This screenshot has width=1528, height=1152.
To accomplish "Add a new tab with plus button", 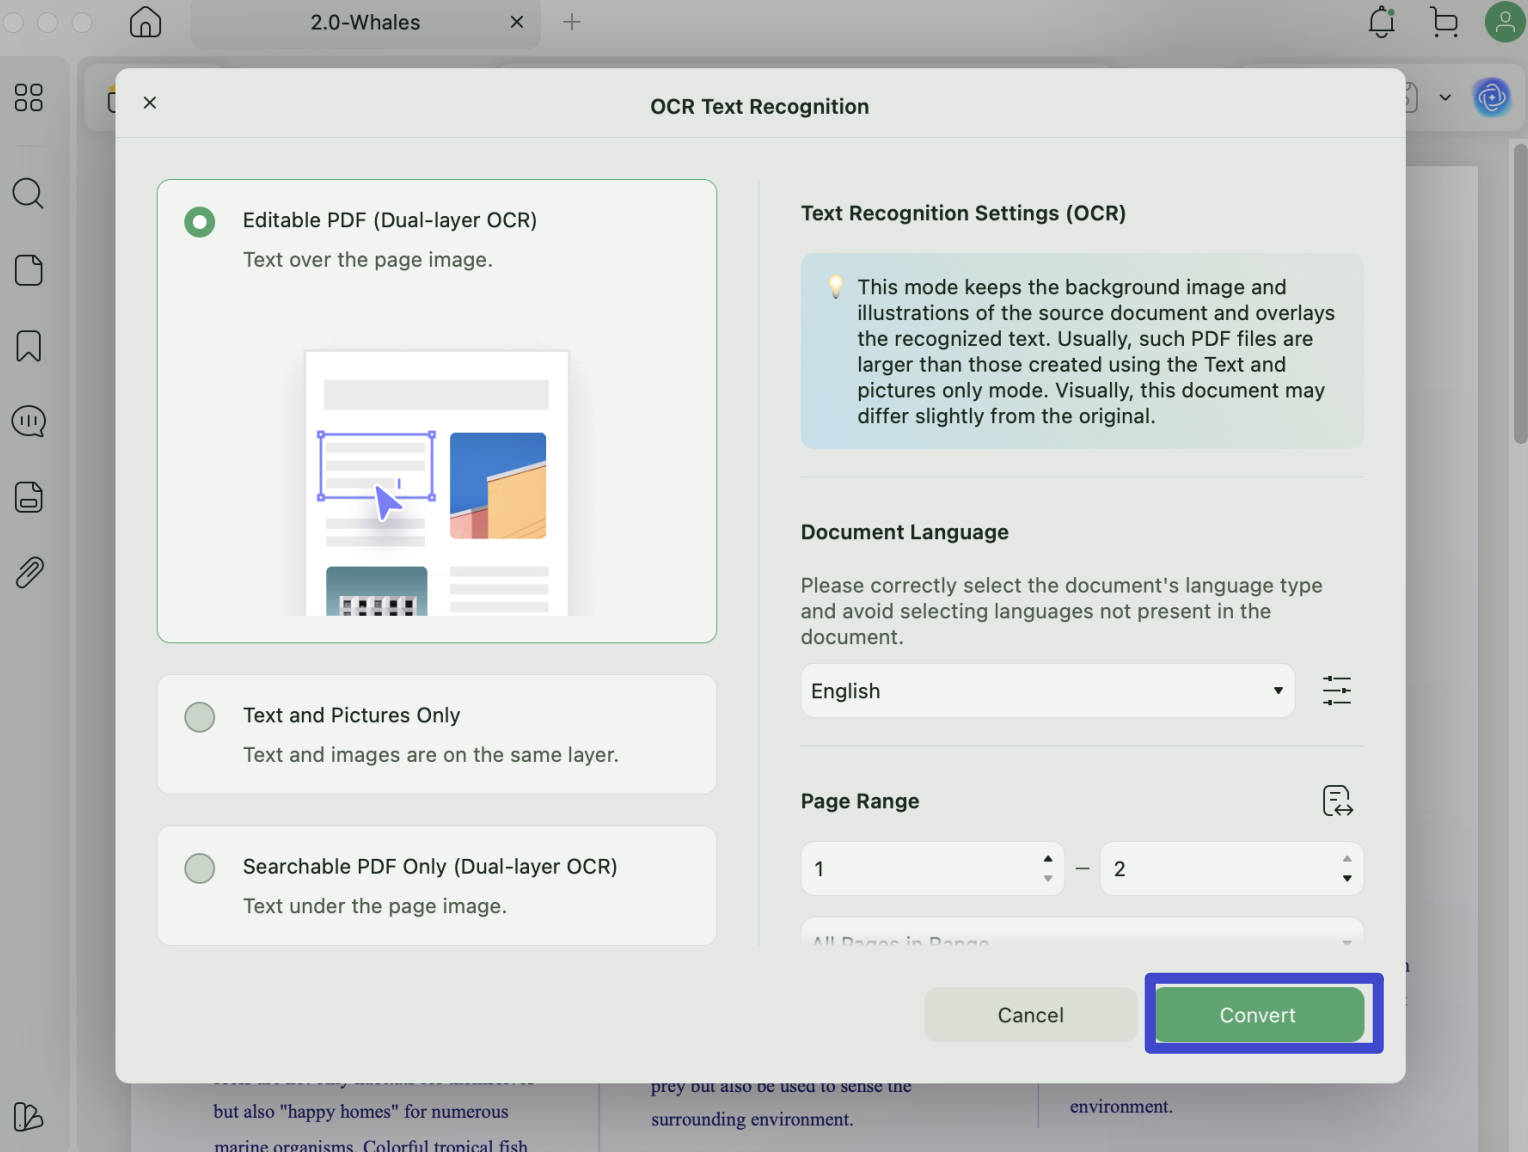I will (572, 22).
